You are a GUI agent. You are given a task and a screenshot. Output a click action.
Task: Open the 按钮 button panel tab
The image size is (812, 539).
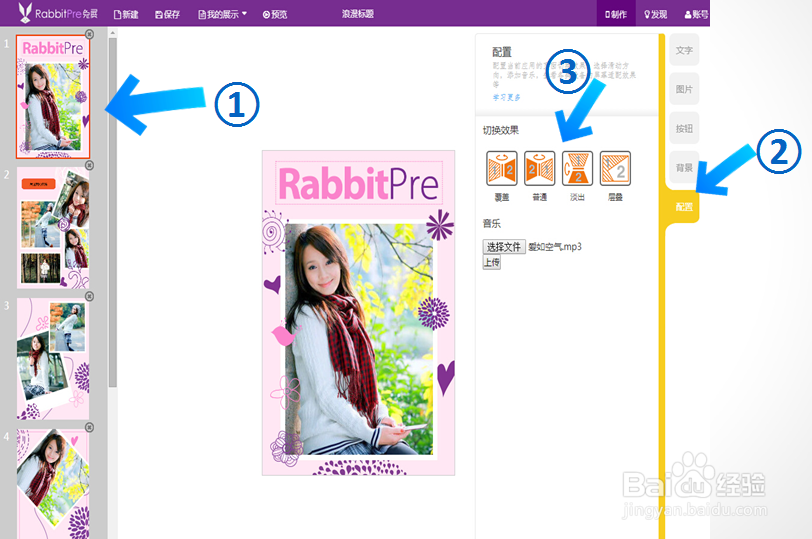[x=684, y=128]
